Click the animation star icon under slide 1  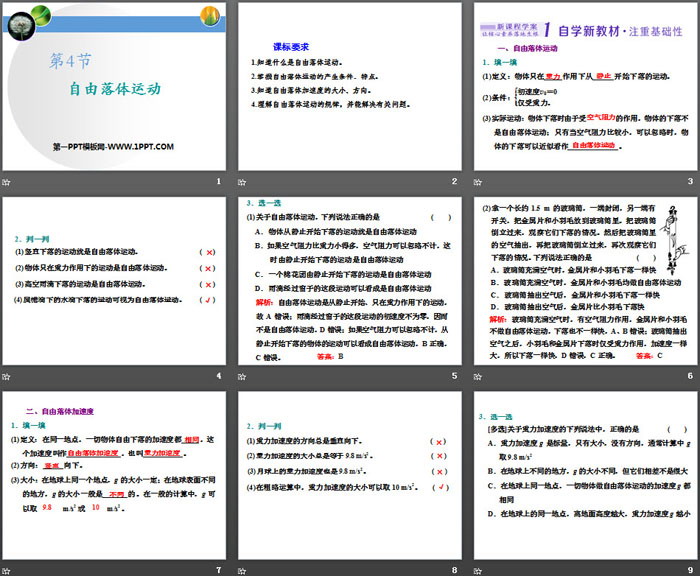click(8, 181)
